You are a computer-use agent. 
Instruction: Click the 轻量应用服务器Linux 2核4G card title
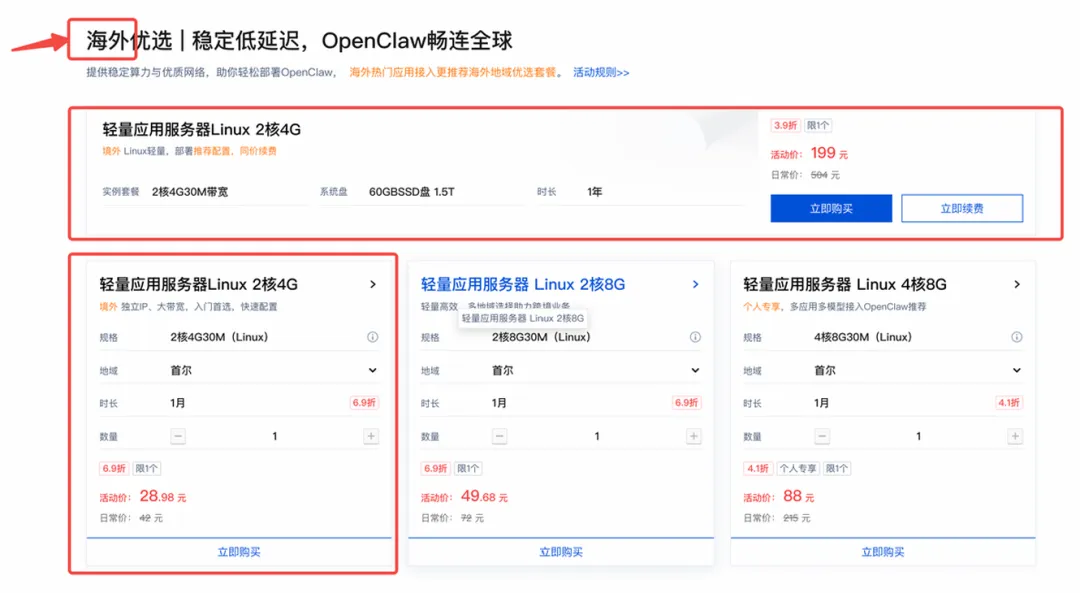point(198,284)
